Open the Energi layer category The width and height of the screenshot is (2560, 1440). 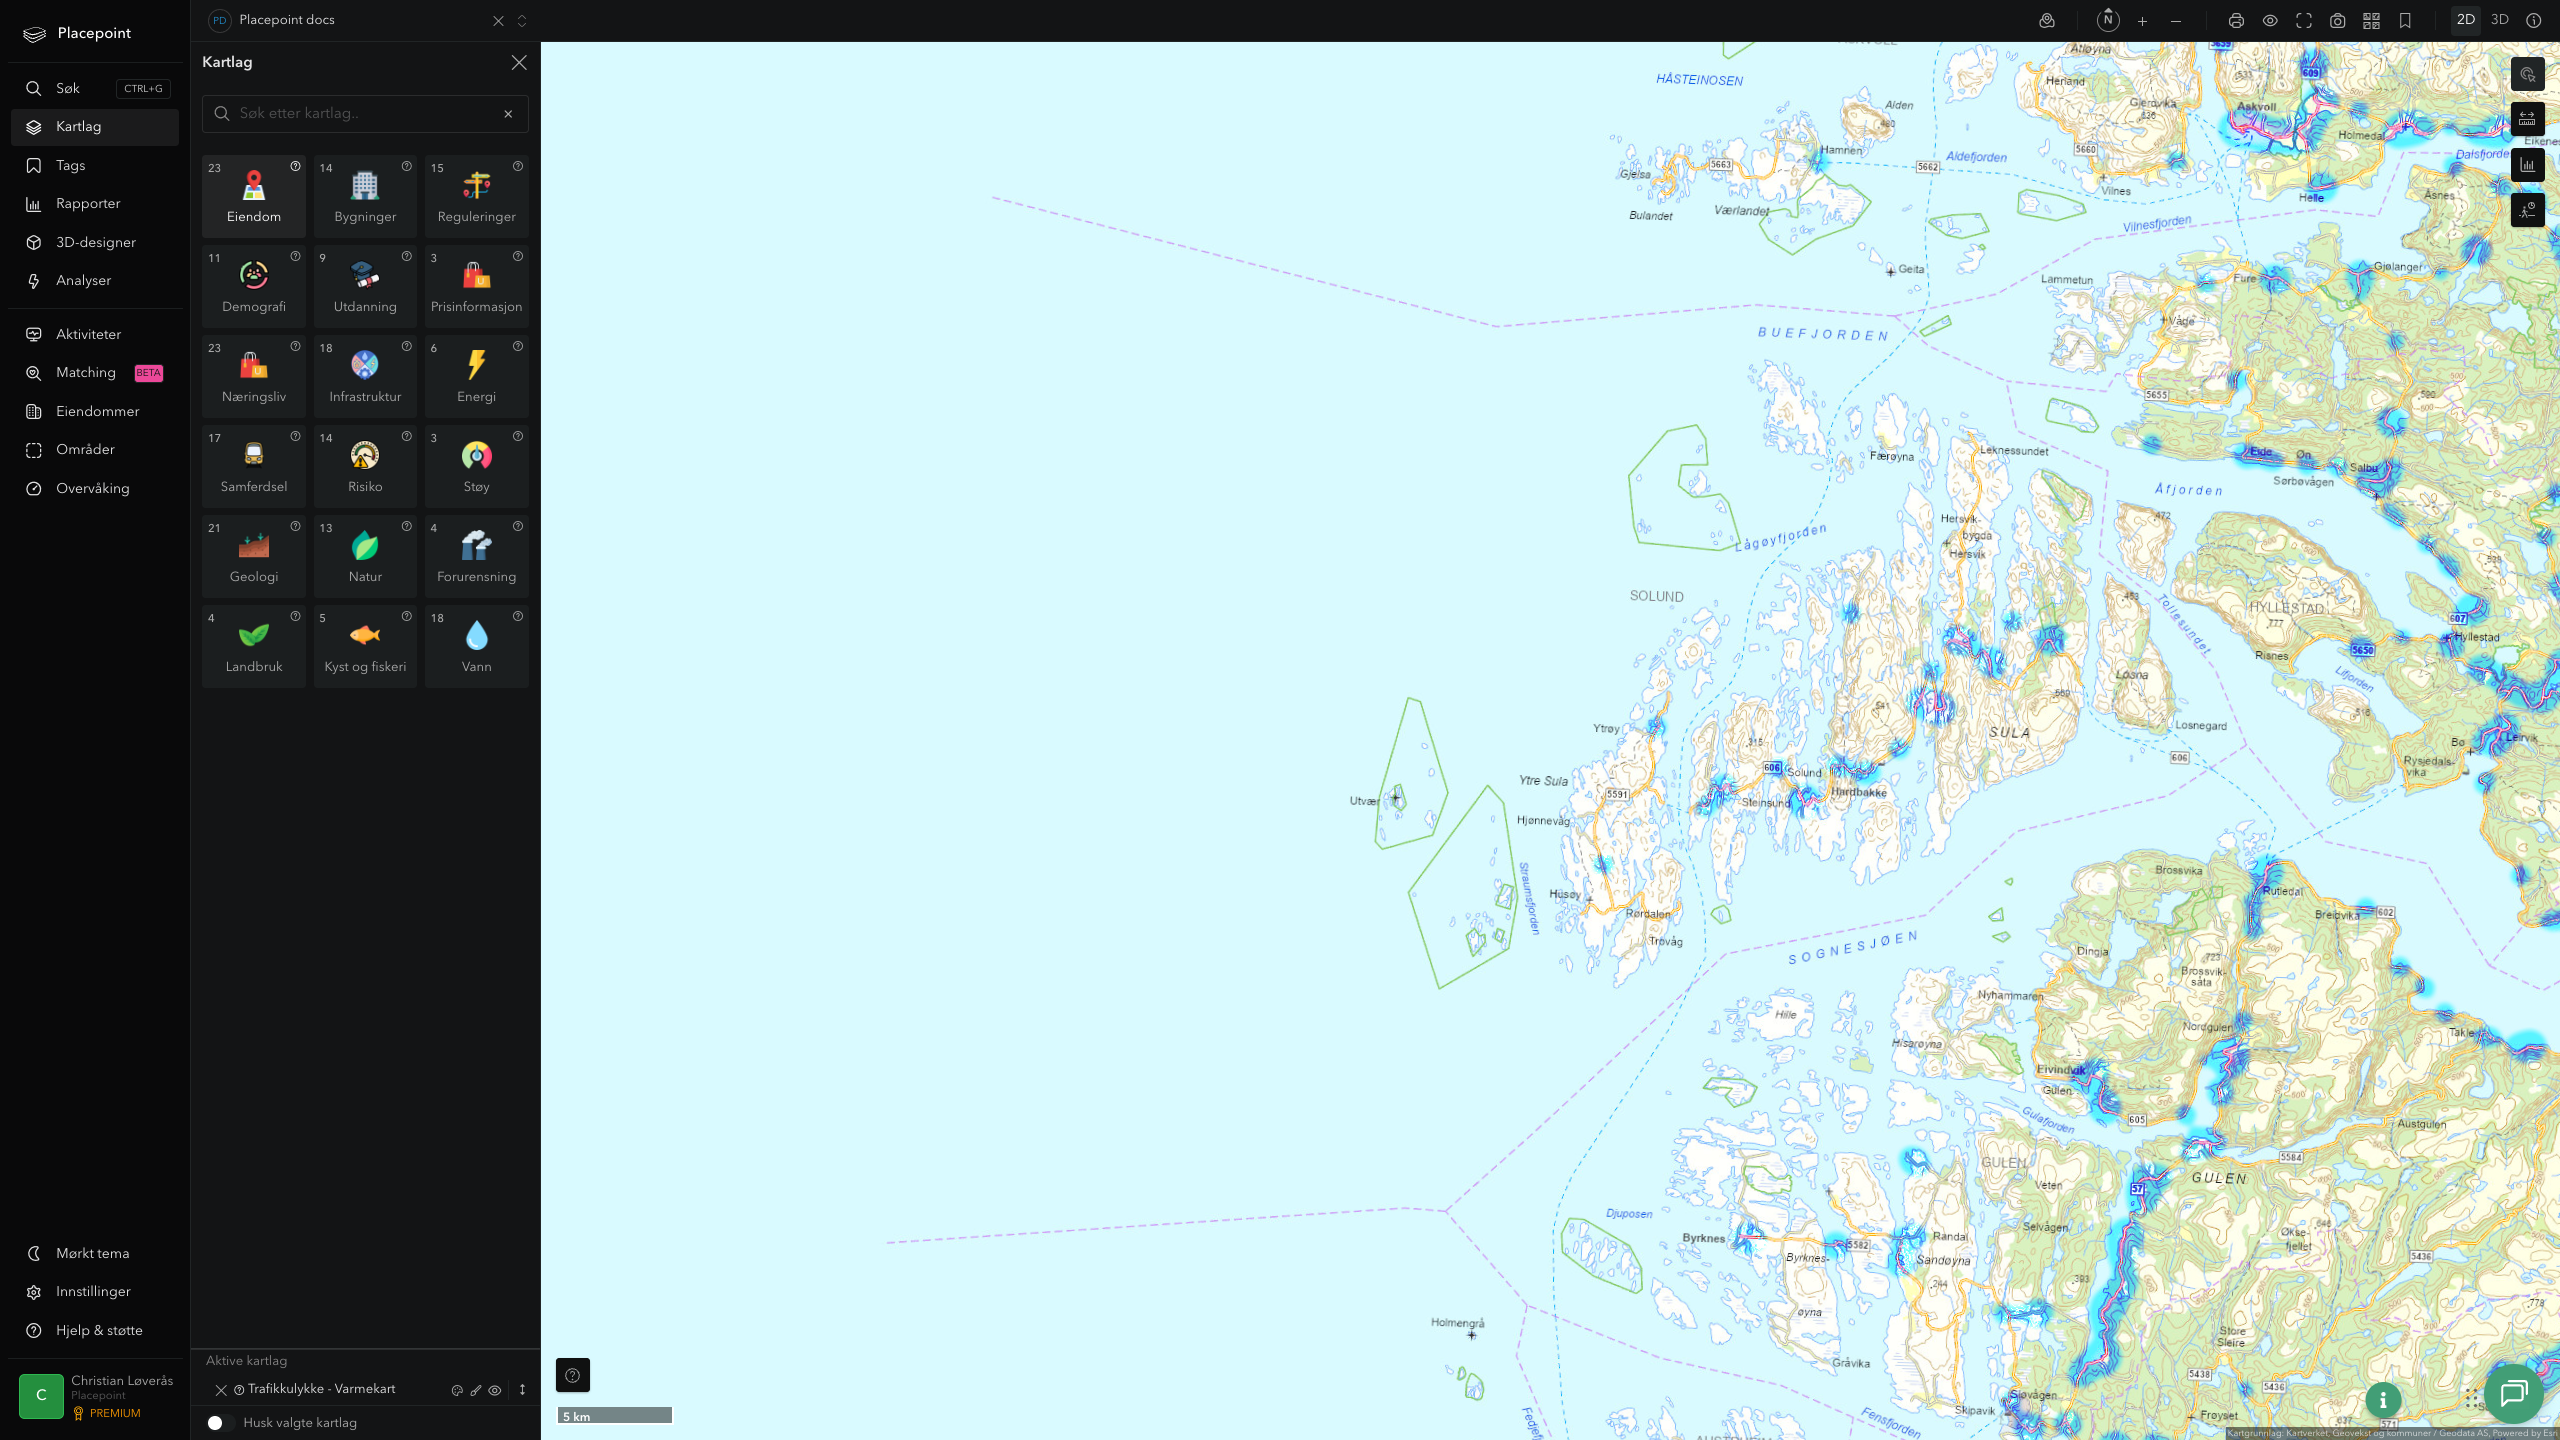tap(476, 376)
